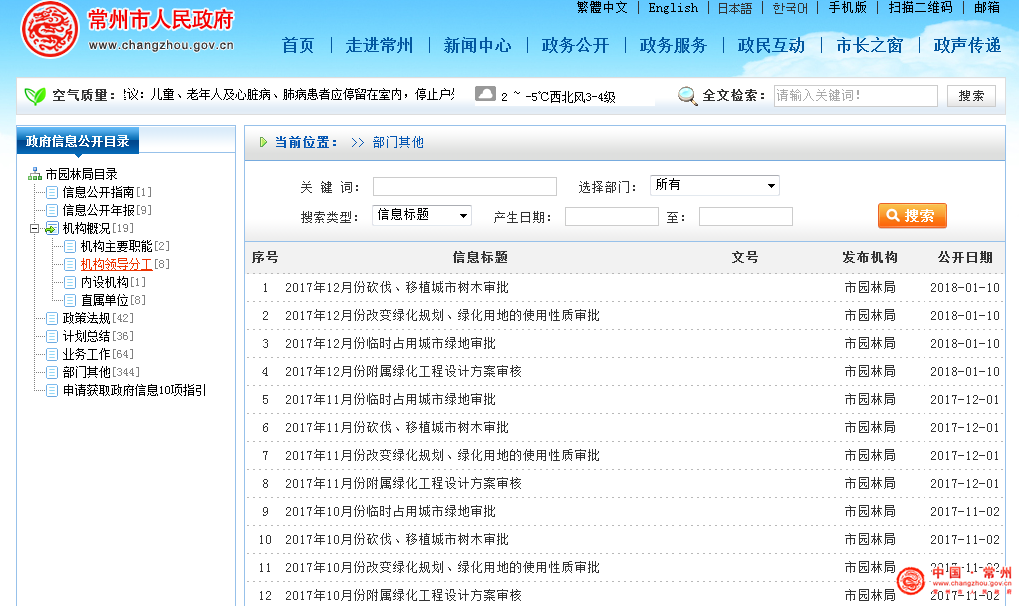1019x606 pixels.
Task: Click the 产生日期 start date field
Action: 611,217
